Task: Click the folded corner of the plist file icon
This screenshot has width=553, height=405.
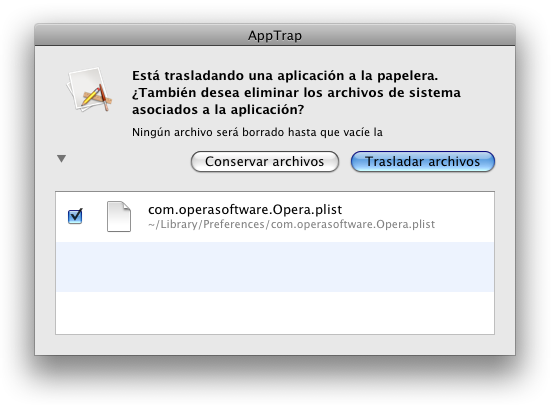Action: click(126, 206)
